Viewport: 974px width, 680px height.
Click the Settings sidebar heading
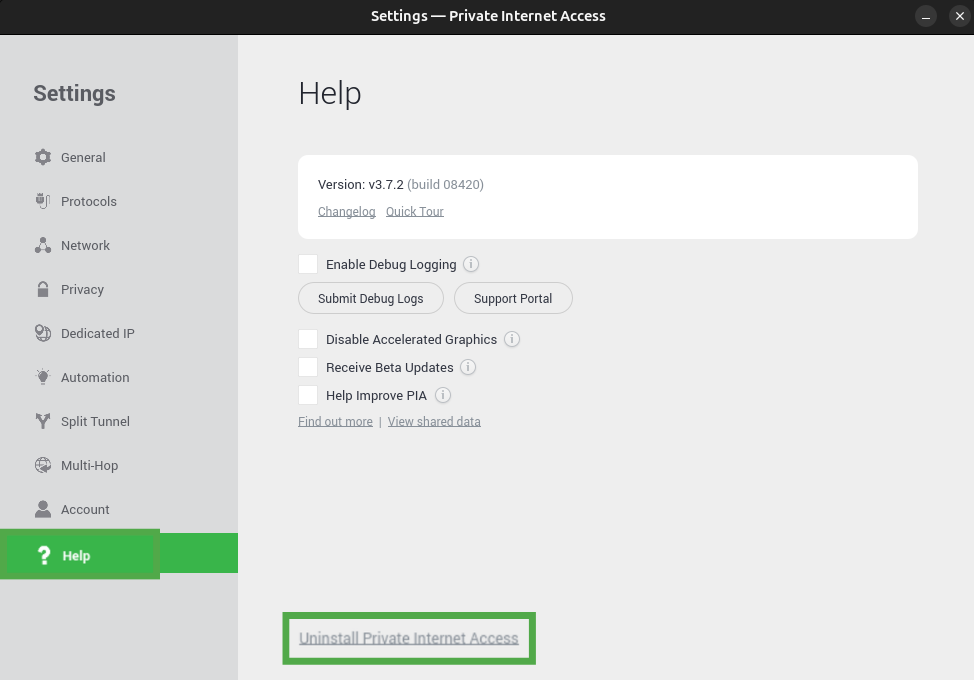tap(75, 94)
